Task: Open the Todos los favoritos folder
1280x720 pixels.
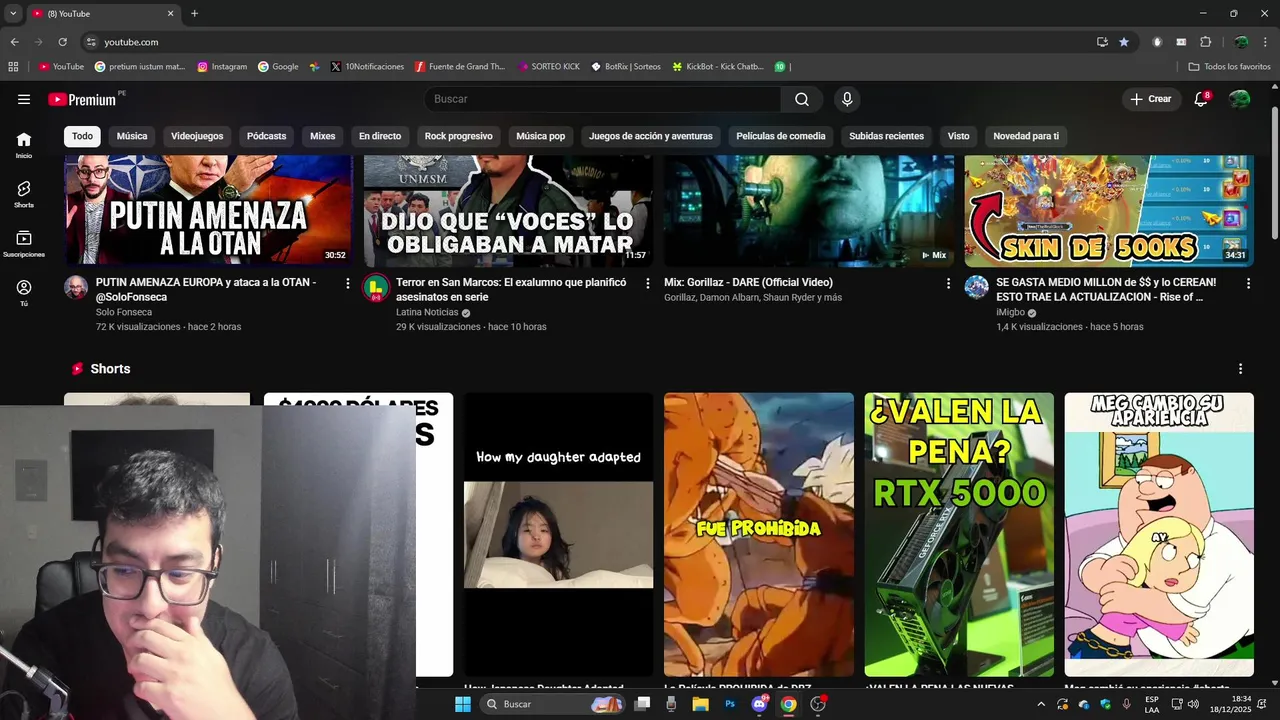Action: (x=1229, y=67)
